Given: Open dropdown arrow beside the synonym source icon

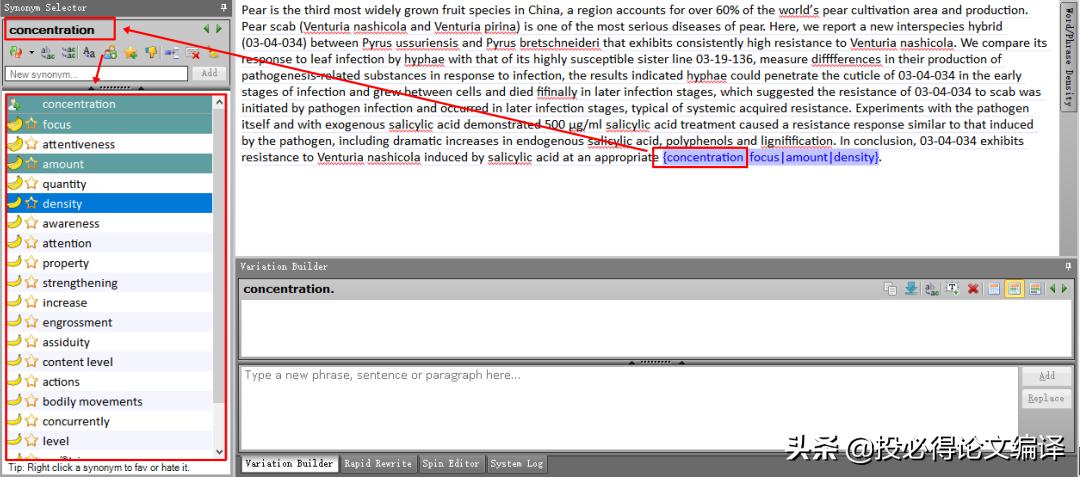Looking at the screenshot, I should pyautogui.click(x=32, y=52).
